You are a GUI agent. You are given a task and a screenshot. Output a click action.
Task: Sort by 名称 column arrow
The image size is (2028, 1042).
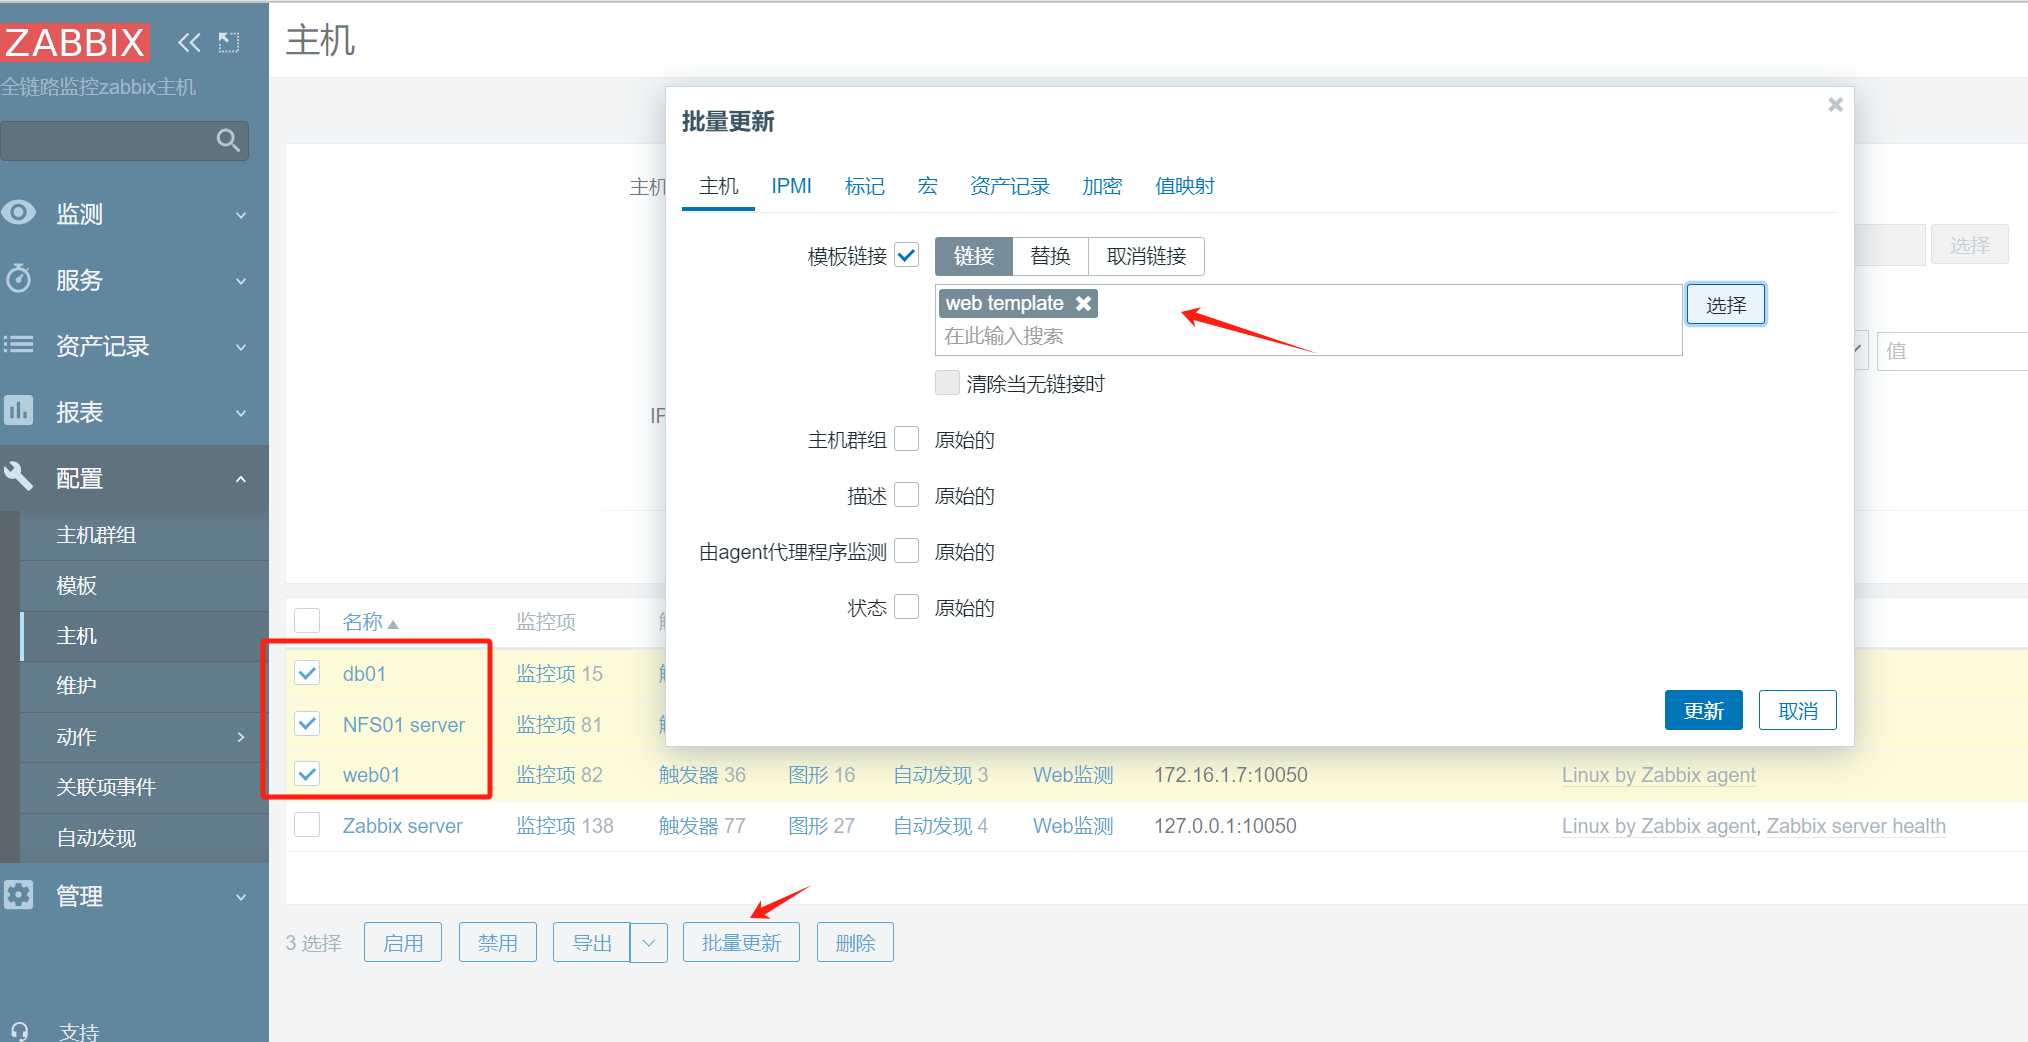point(393,624)
